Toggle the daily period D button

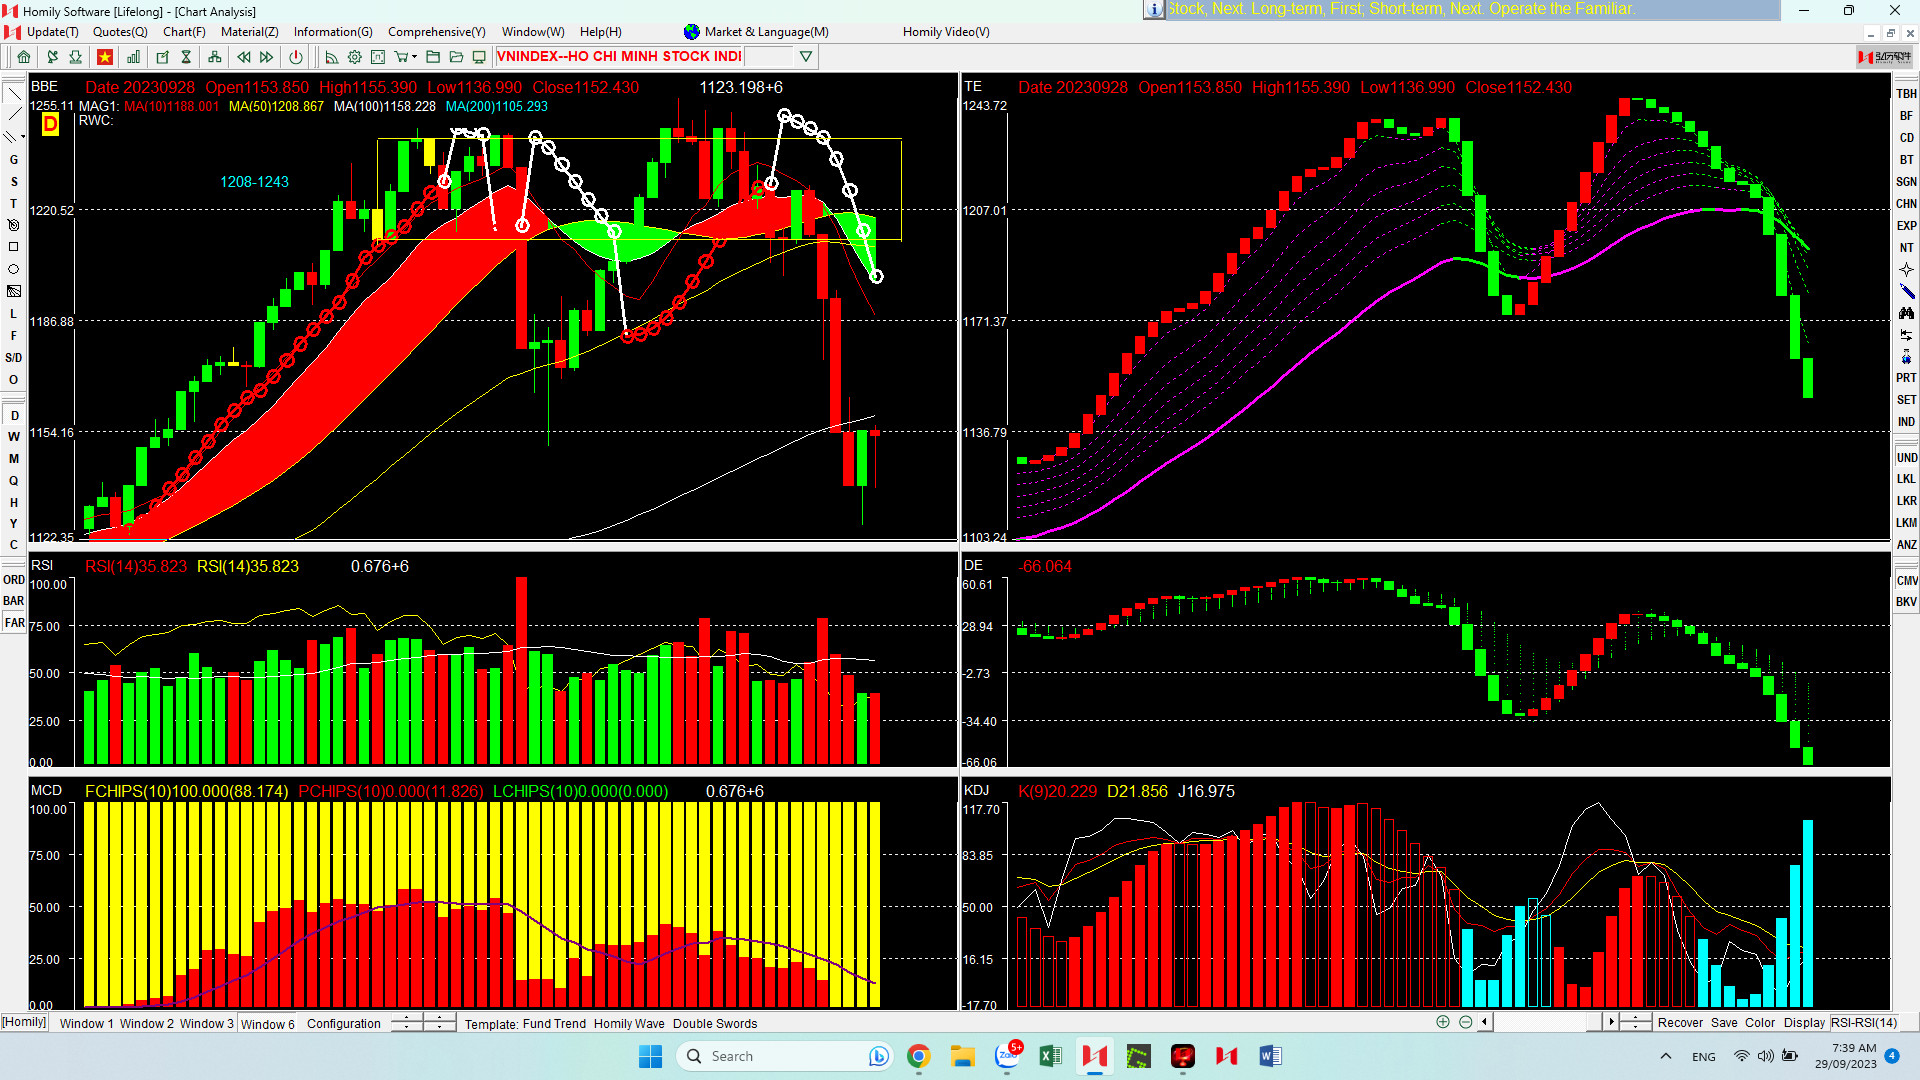point(14,415)
